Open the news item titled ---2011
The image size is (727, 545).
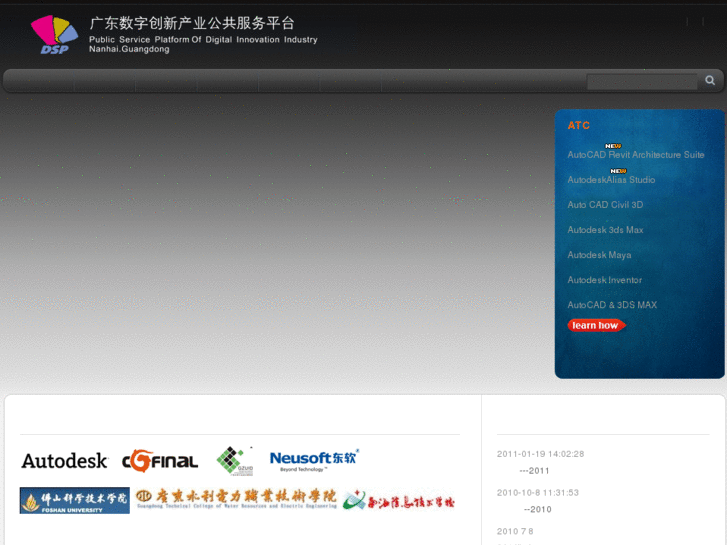coord(534,471)
